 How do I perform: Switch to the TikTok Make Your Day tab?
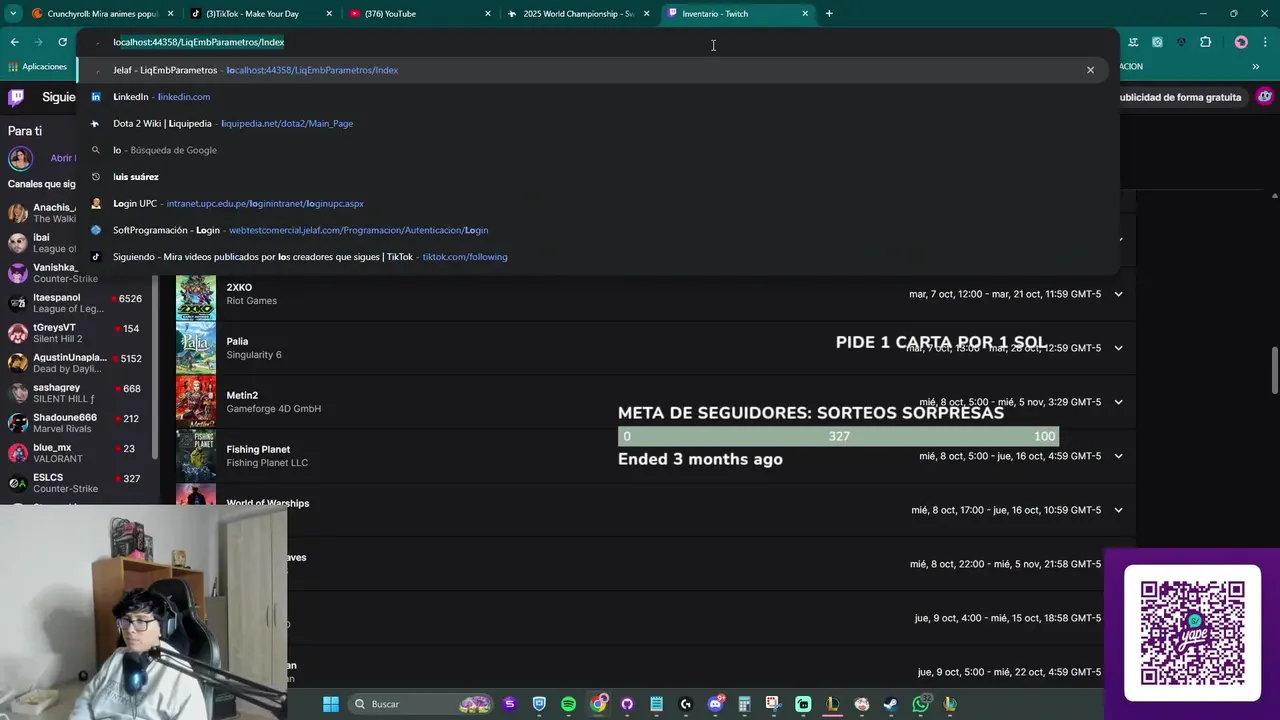click(260, 14)
